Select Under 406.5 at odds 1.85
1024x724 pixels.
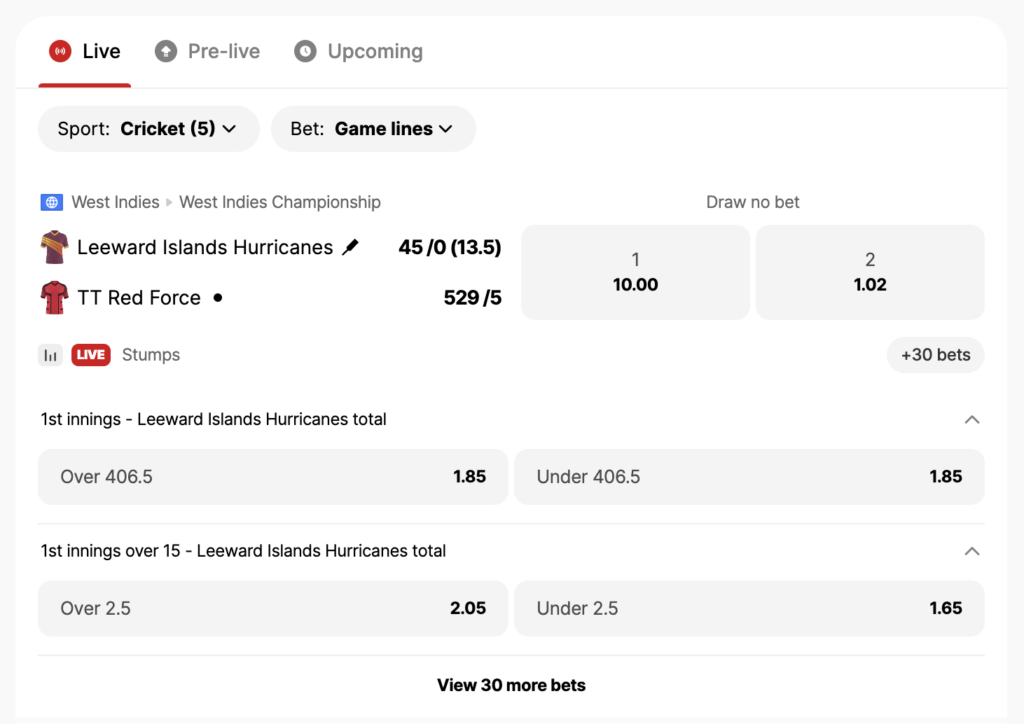(x=748, y=477)
